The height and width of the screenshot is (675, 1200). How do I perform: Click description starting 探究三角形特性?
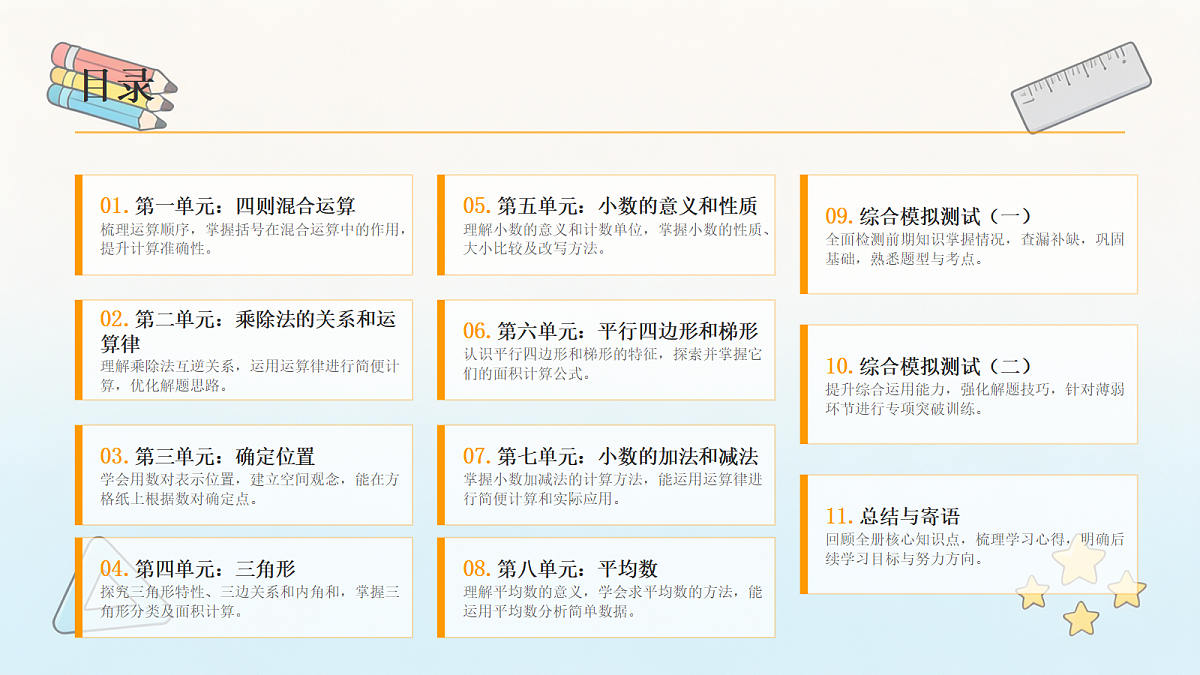[250, 602]
